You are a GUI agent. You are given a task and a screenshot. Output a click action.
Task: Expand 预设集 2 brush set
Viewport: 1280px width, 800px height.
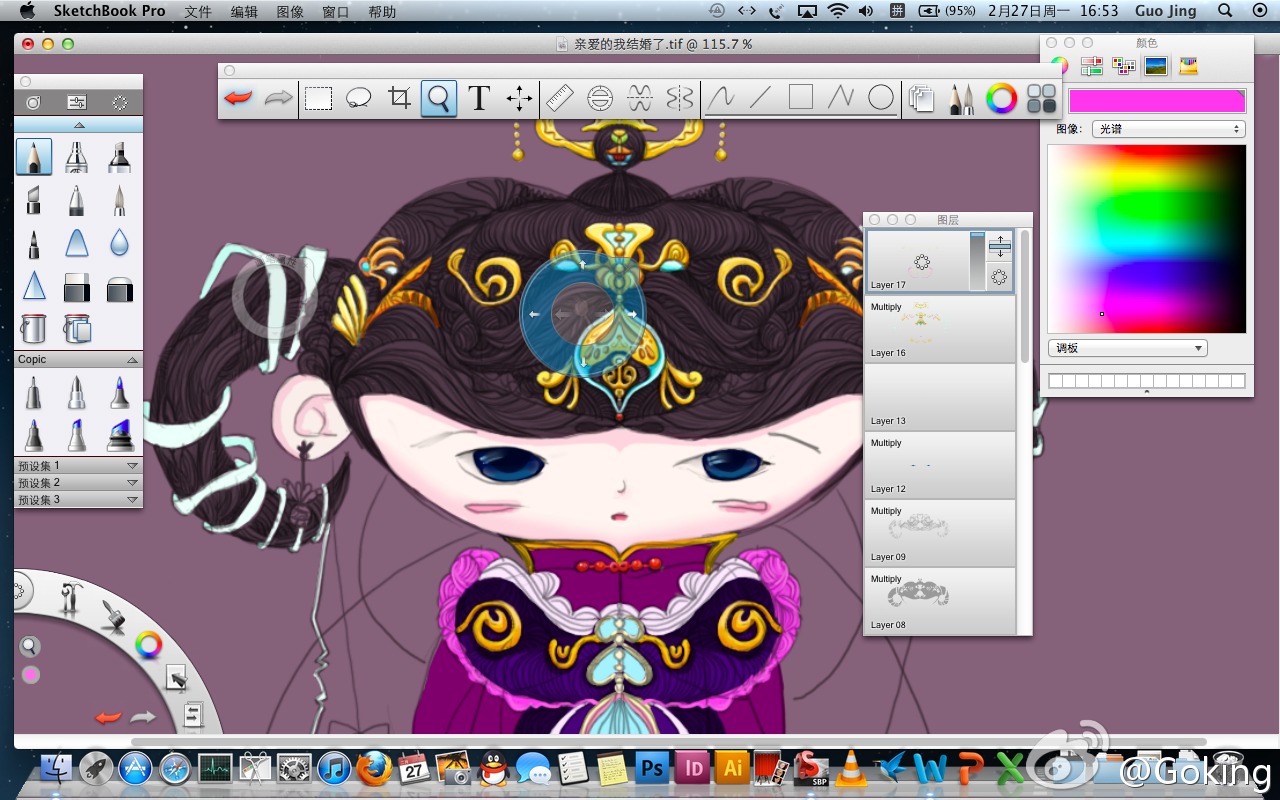(x=132, y=483)
